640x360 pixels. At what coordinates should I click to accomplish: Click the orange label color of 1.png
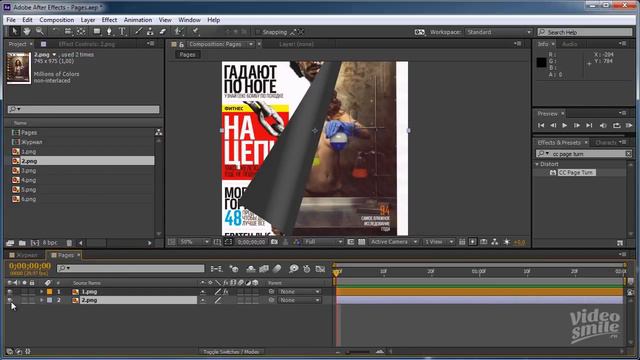pos(49,292)
